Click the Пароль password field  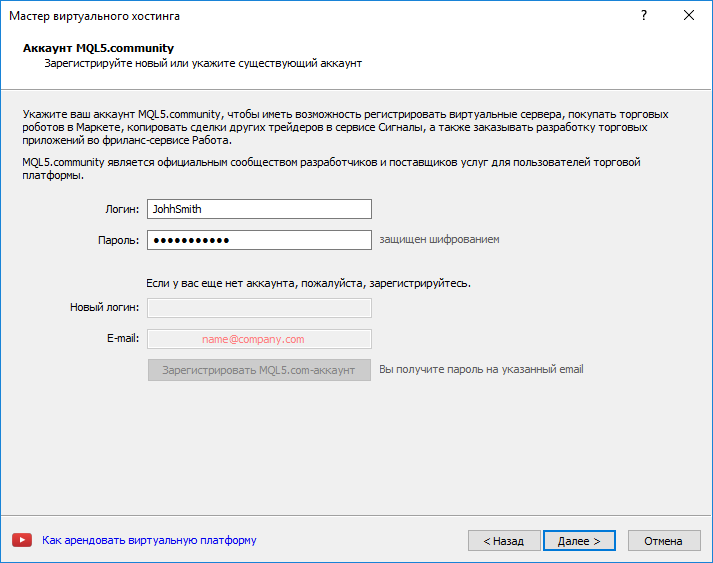tap(259, 240)
